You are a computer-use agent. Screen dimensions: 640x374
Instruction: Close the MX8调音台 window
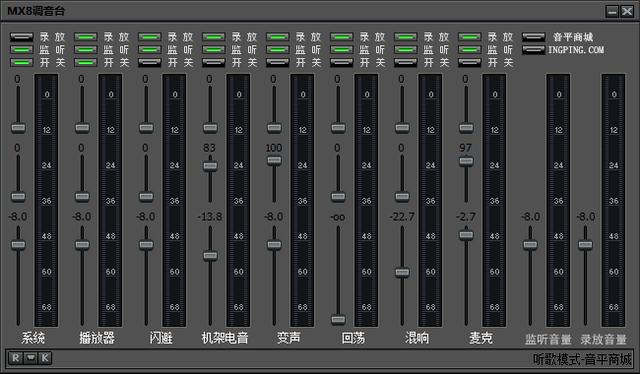[627, 11]
